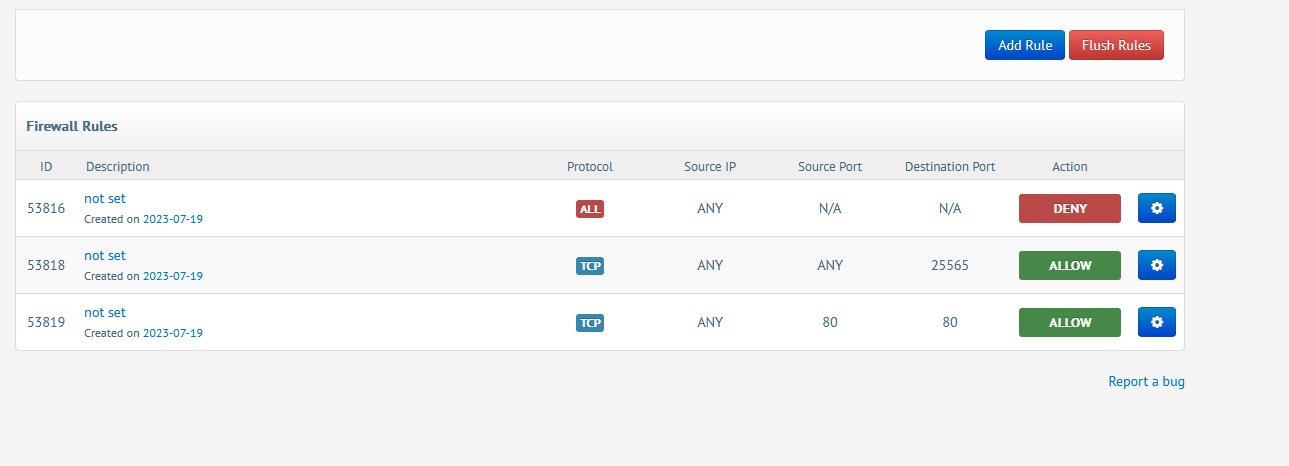
Task: Open gear settings for rule 53816
Action: pyautogui.click(x=1156, y=208)
